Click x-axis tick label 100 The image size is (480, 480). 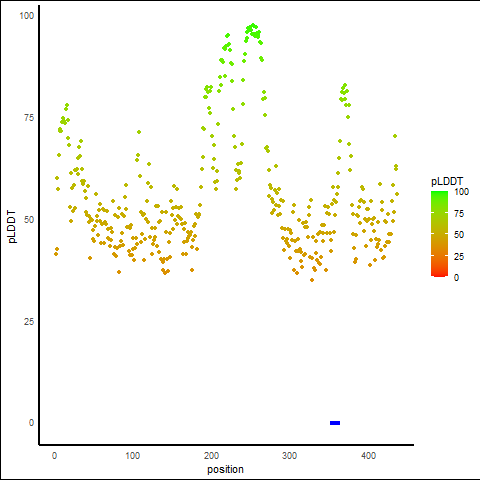pos(133,456)
